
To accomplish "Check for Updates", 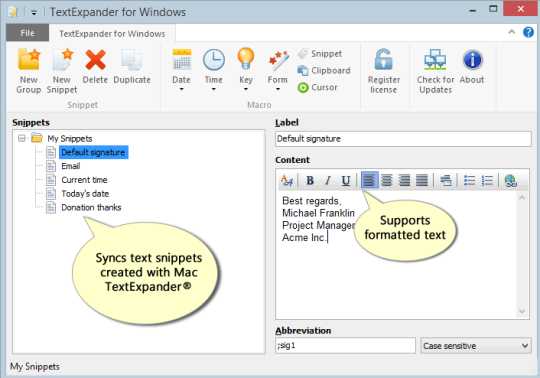I will pos(435,71).
